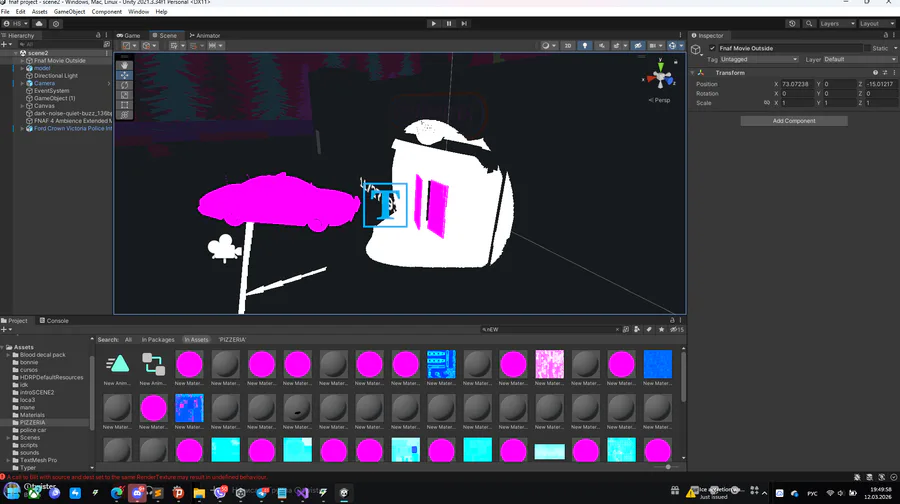Toggle the scene Gizmos button
The height and width of the screenshot is (504, 900).
point(672,46)
